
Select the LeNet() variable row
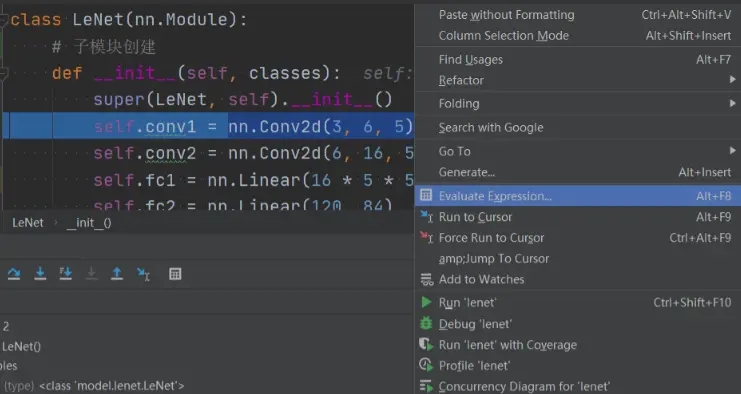coord(21,346)
